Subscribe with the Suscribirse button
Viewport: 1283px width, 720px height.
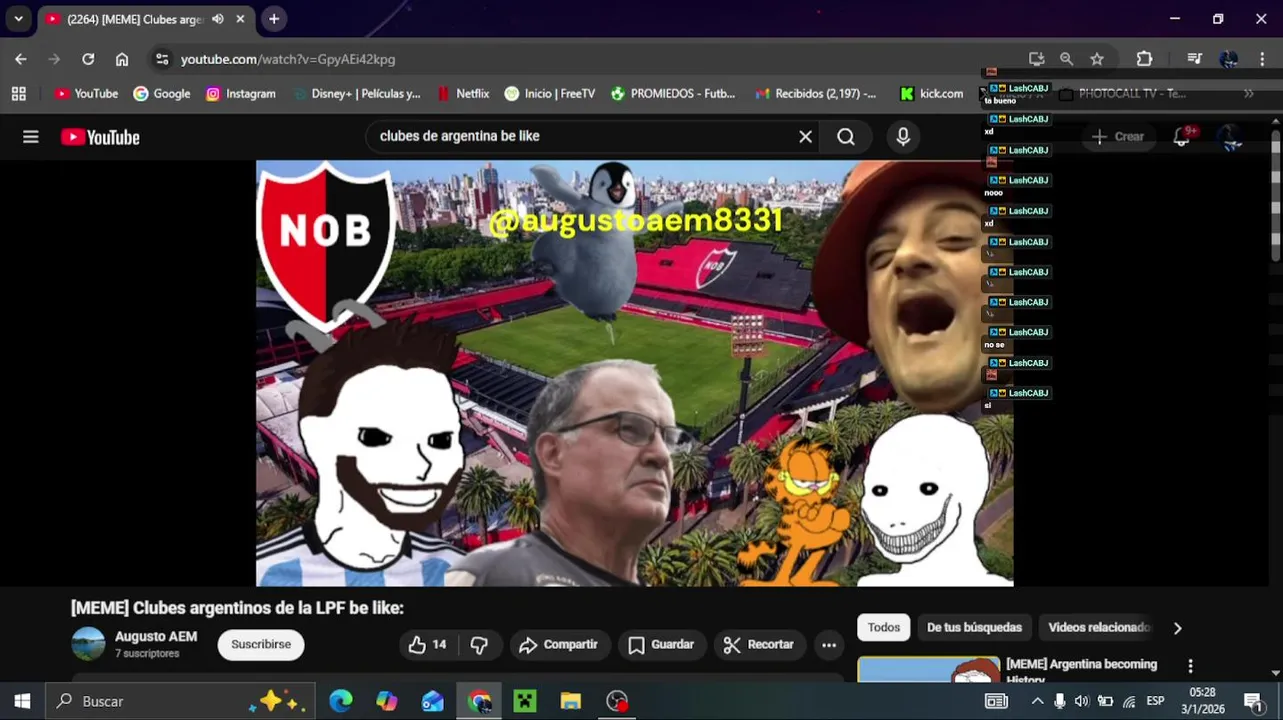click(x=261, y=645)
